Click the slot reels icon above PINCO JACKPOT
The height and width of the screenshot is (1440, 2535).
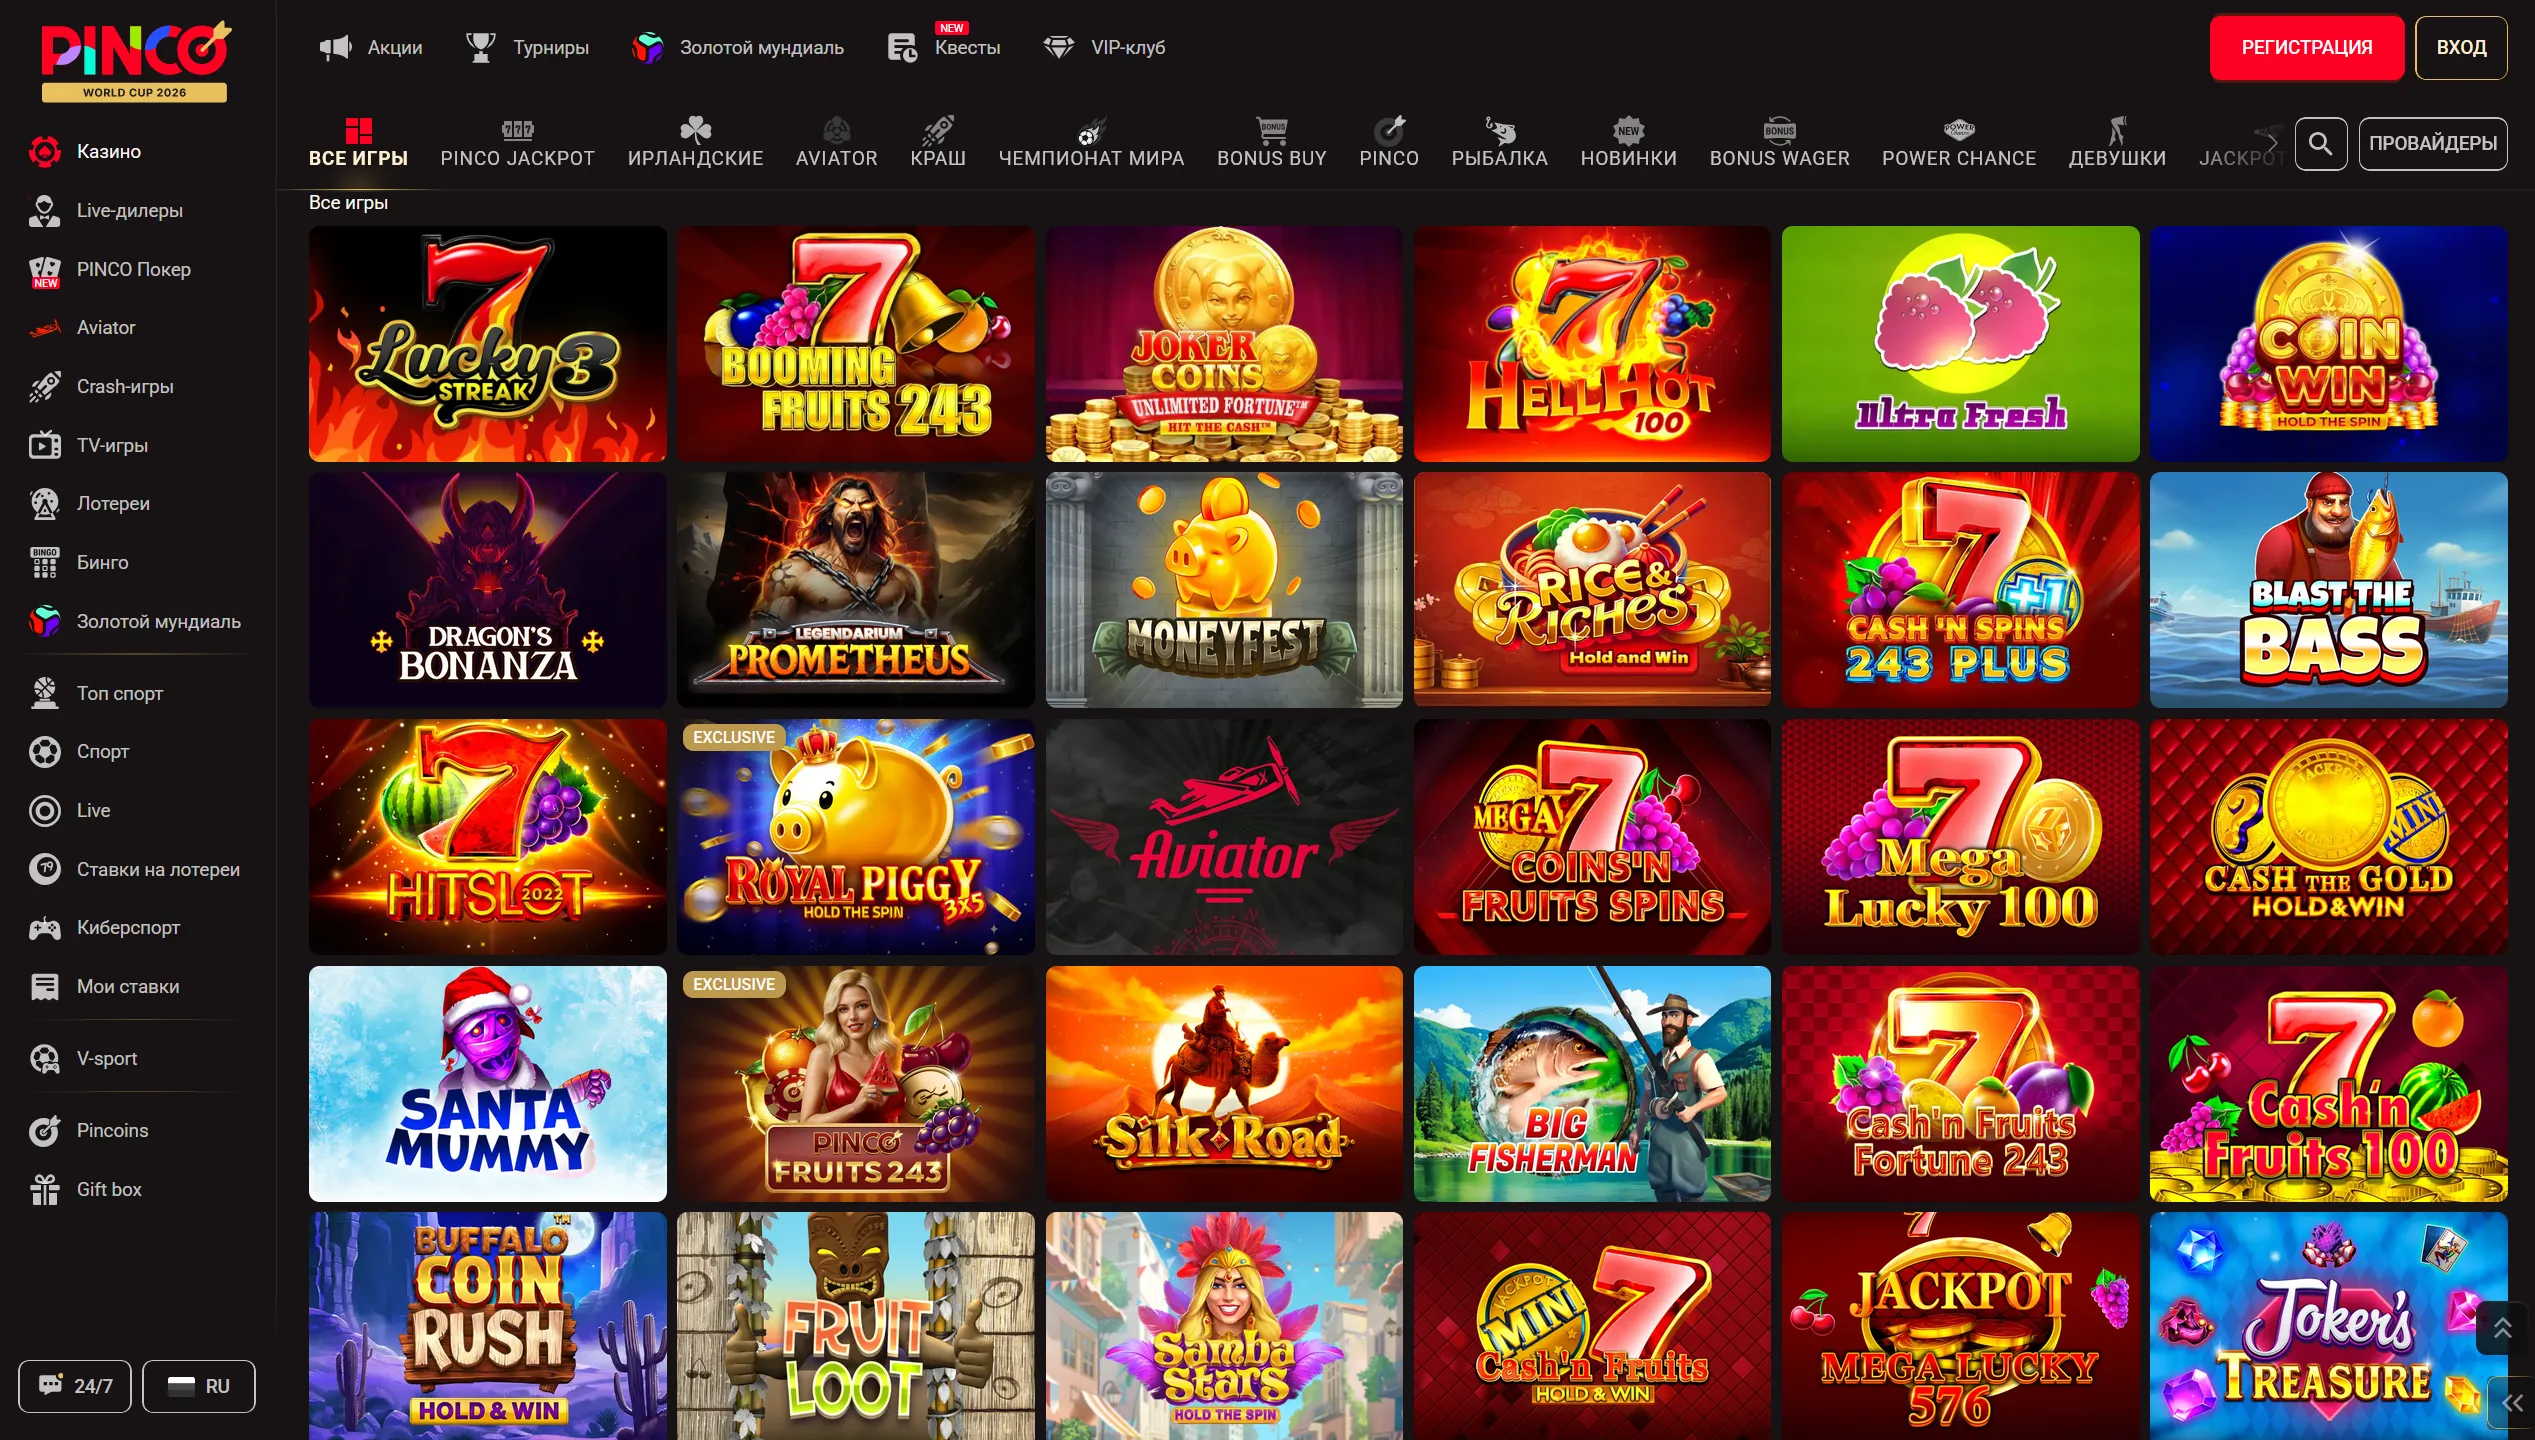(517, 130)
